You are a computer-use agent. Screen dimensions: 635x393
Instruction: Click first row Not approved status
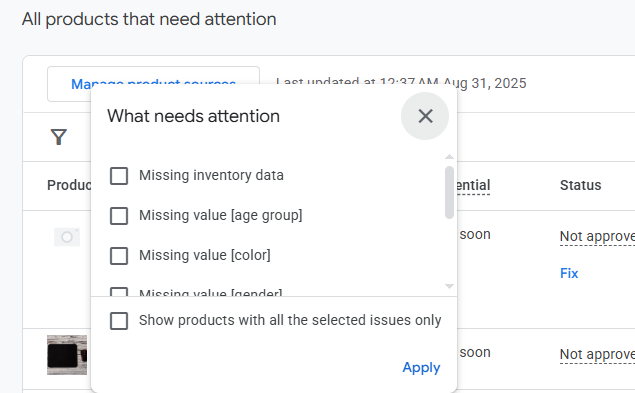[597, 236]
